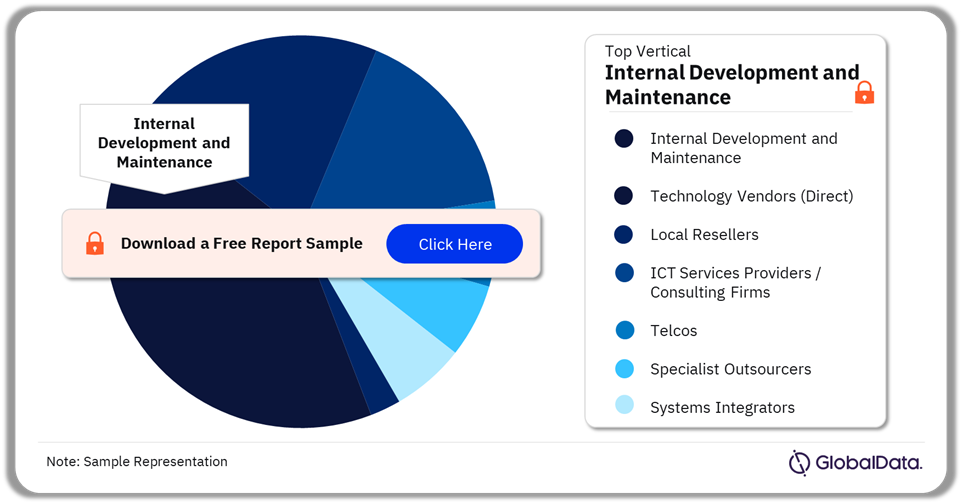962x504 pixels.
Task: Click the 'Click Here' button
Action: click(x=455, y=244)
